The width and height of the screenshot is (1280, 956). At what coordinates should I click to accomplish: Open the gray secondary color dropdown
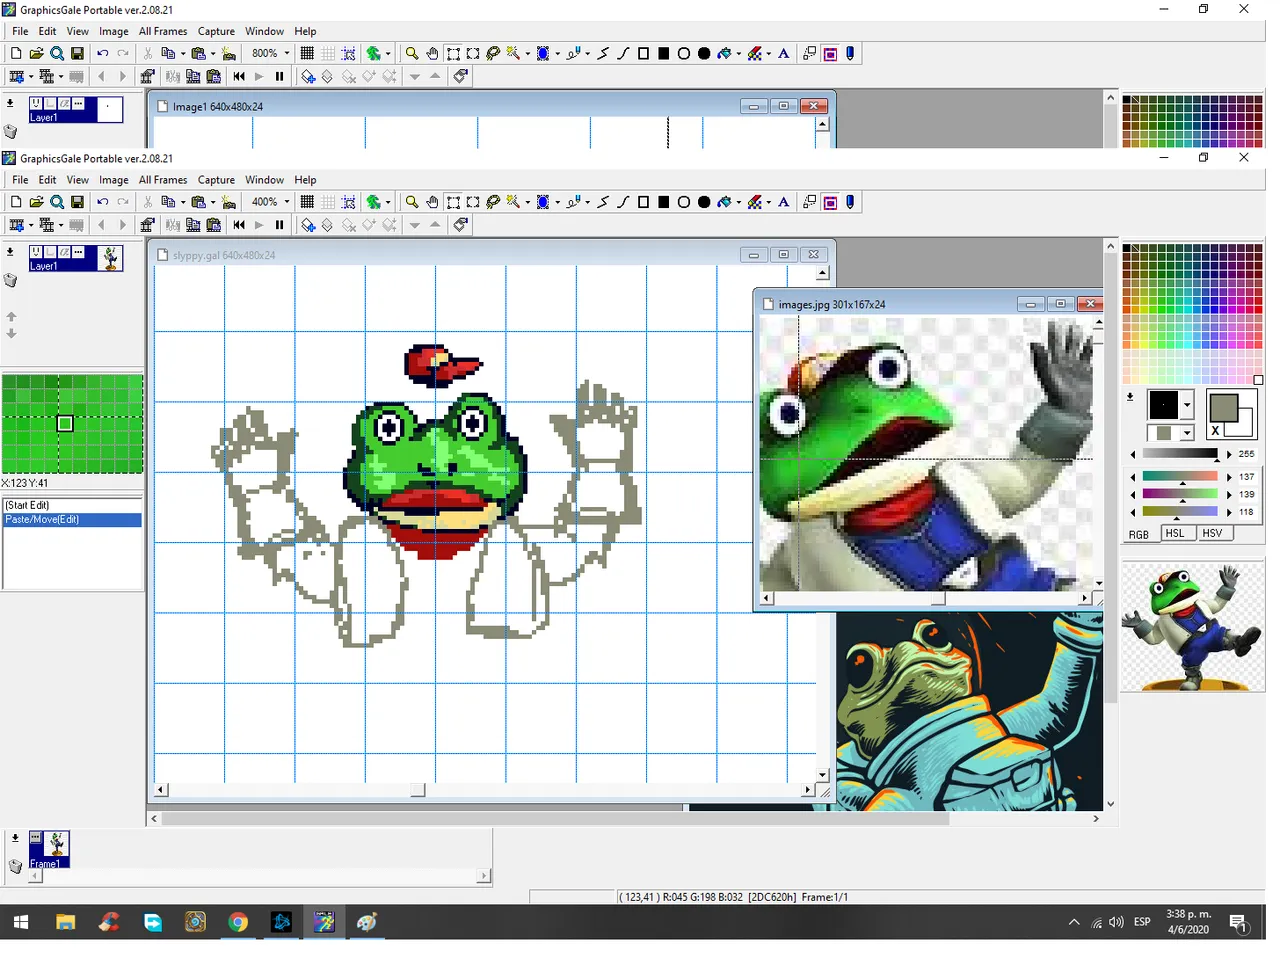(1187, 433)
